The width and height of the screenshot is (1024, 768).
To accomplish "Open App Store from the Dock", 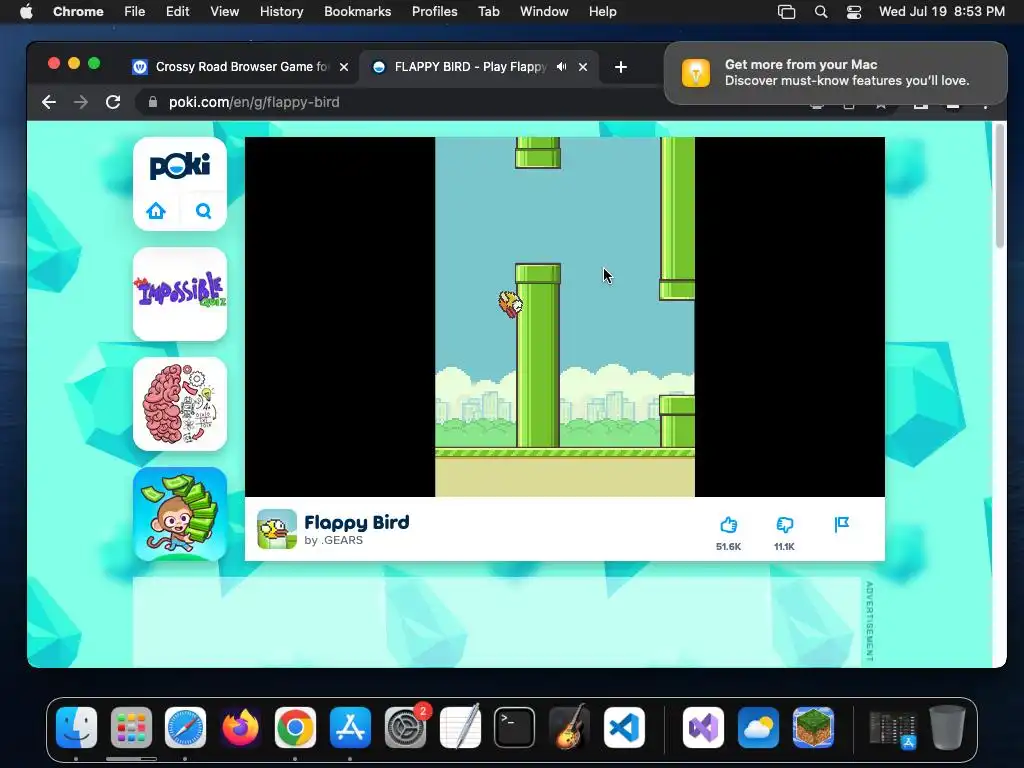I will click(350, 728).
